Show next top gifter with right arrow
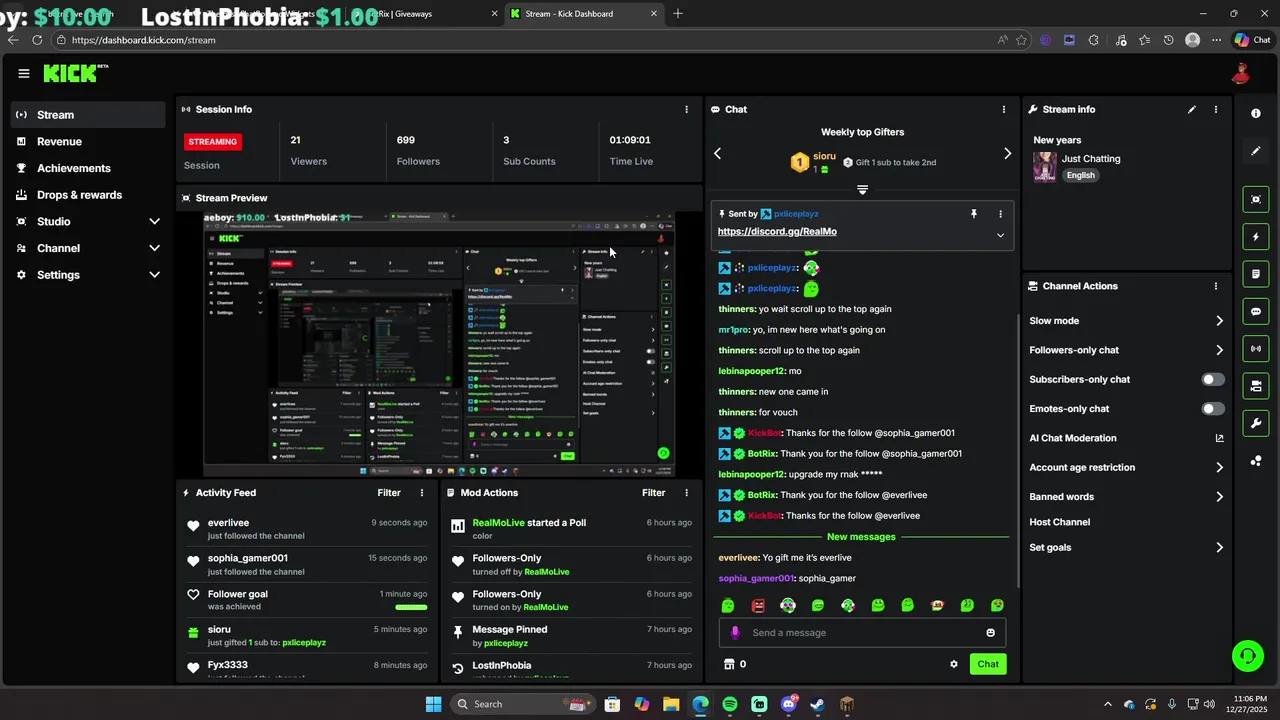 coord(1007,153)
